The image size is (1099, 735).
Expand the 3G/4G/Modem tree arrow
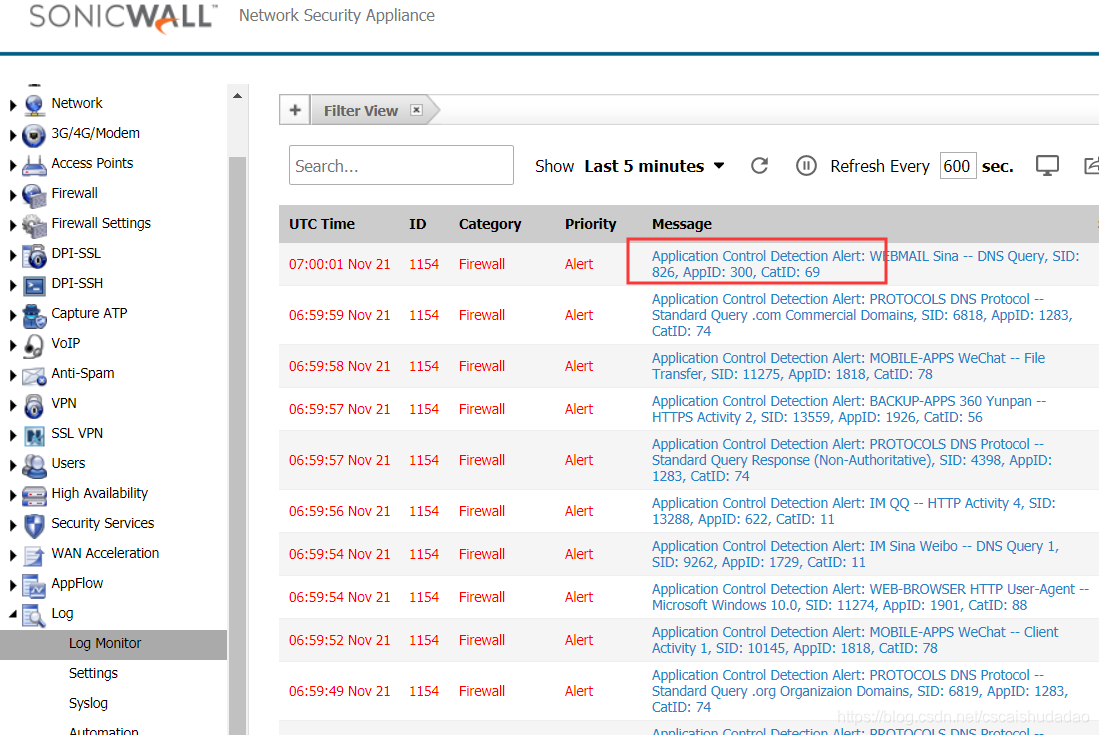click(x=13, y=135)
